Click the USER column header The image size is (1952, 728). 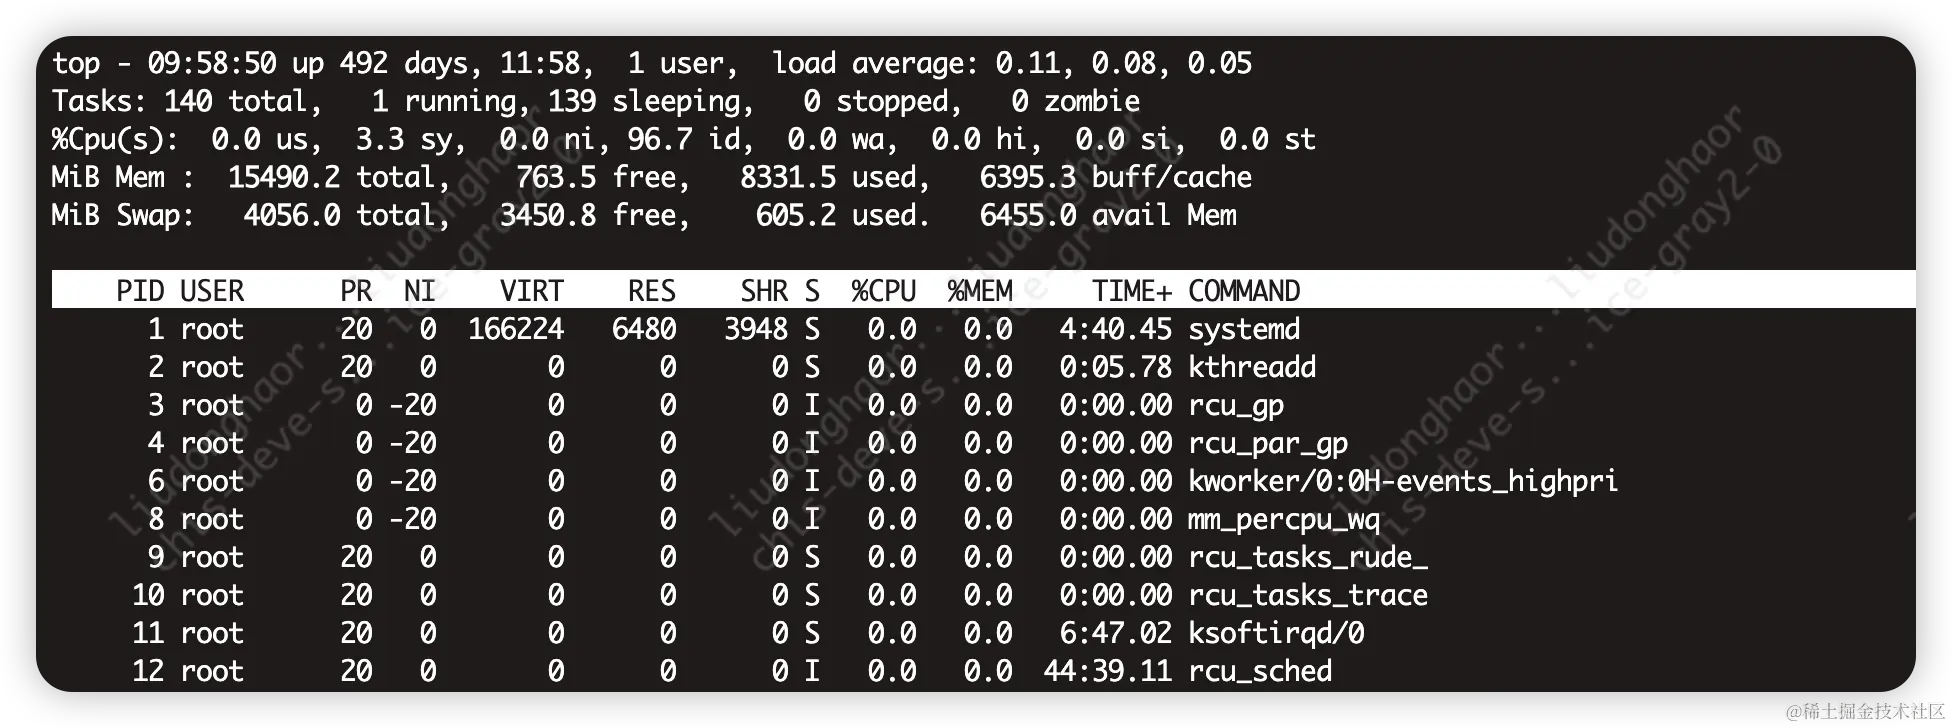212,291
